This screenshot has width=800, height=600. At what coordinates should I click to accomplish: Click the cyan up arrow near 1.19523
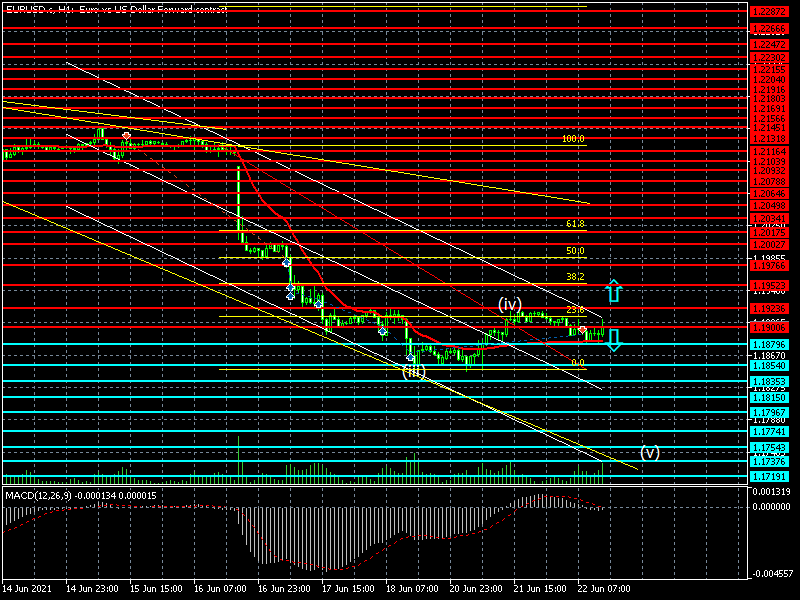(614, 290)
